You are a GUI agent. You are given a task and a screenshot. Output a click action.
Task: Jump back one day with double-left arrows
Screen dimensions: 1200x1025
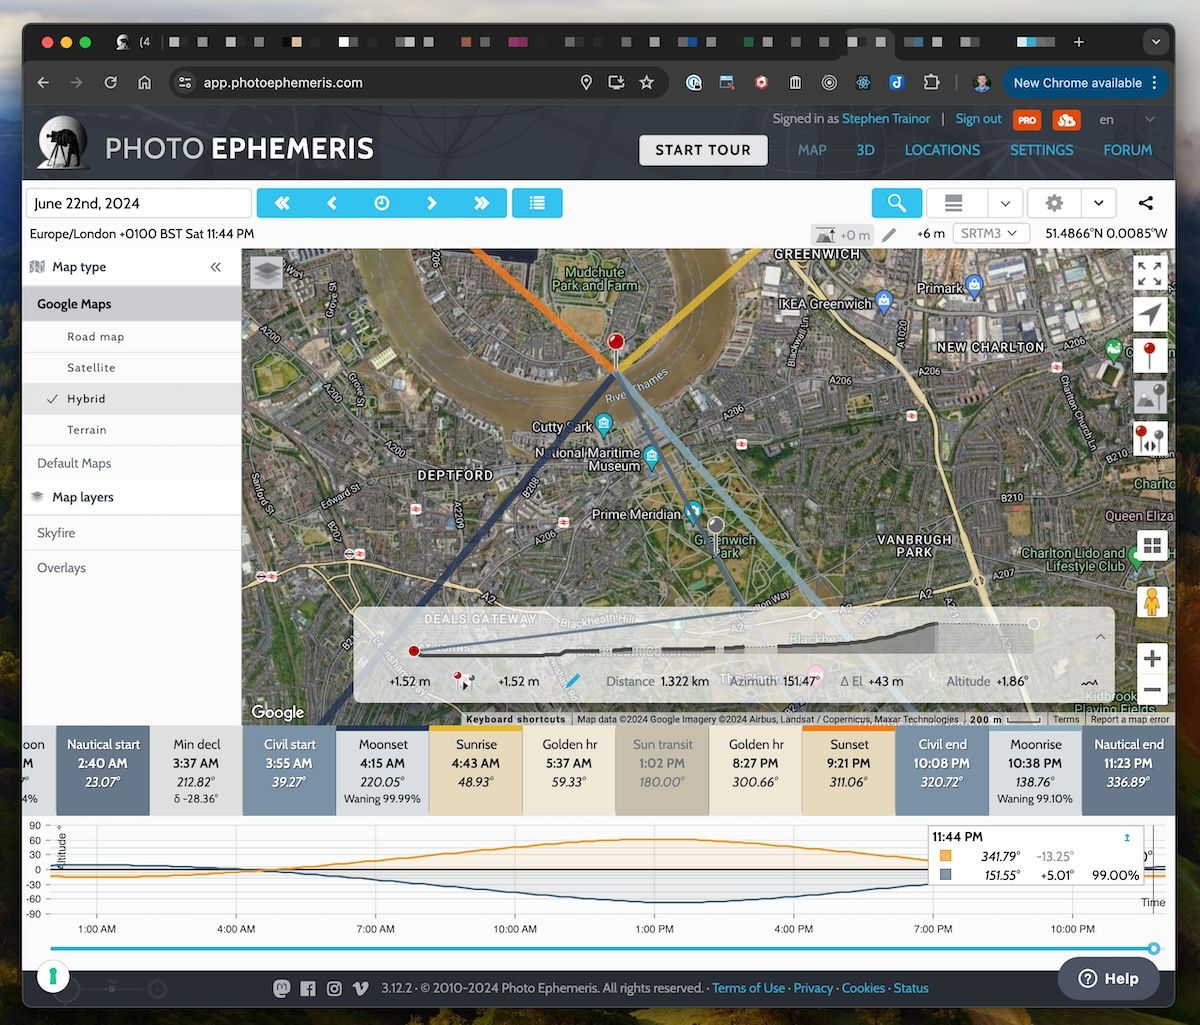pos(282,203)
